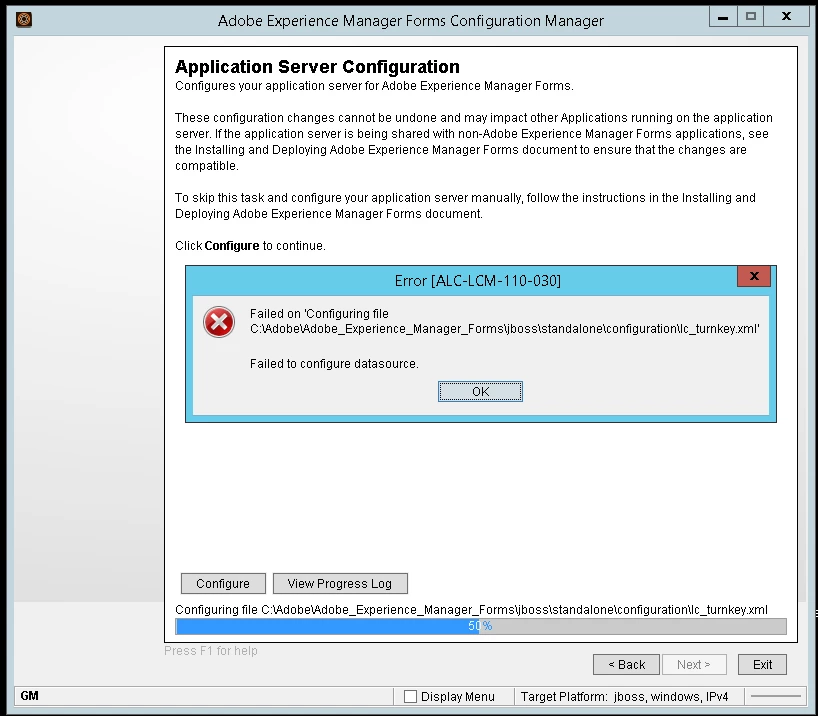Viewport: 818px width, 716px height.
Task: Go back with the Back button
Action: [627, 664]
